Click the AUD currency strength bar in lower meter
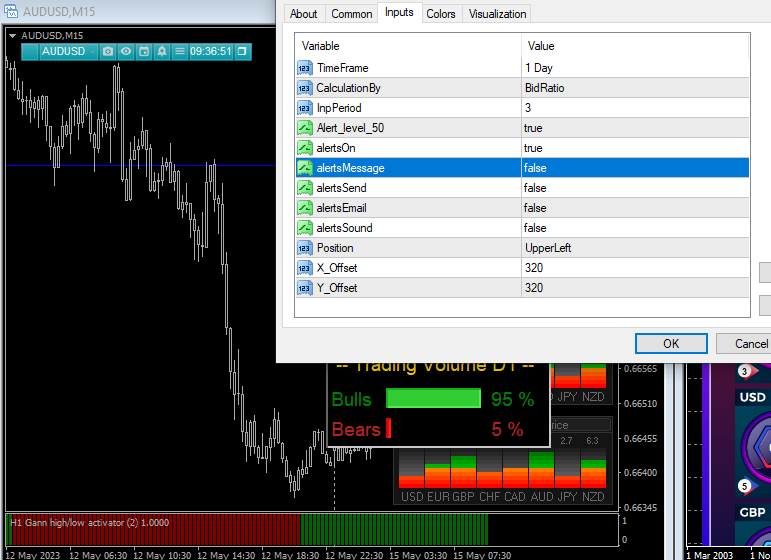Screen dimensions: 771x560 pyautogui.click(x=541, y=470)
